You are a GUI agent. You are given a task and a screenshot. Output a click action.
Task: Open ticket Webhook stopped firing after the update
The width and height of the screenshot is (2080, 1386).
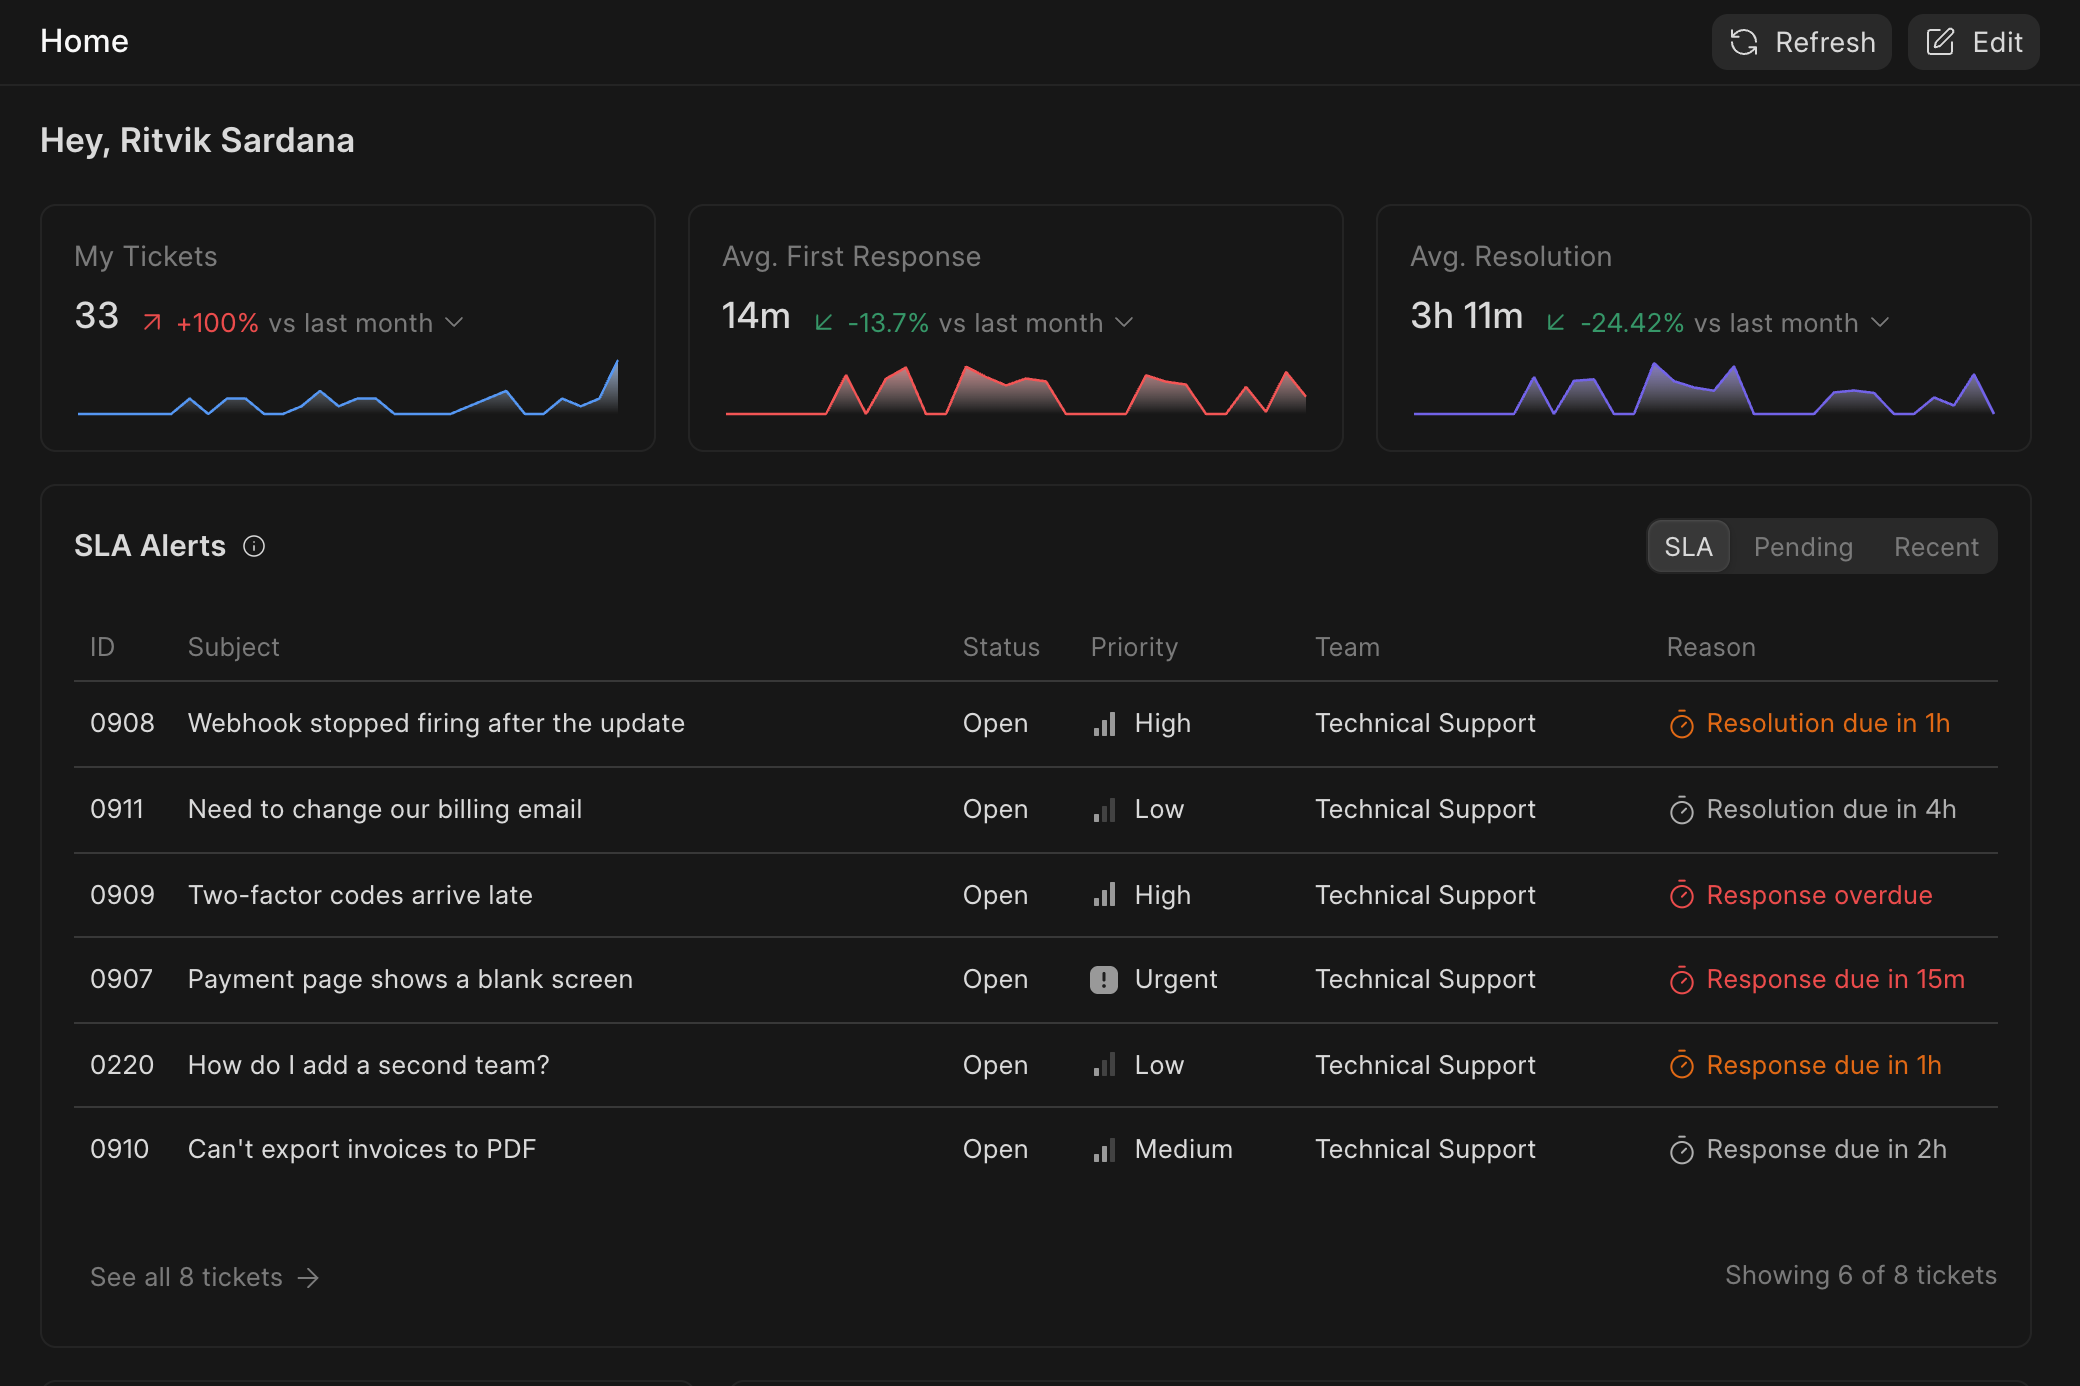436,723
